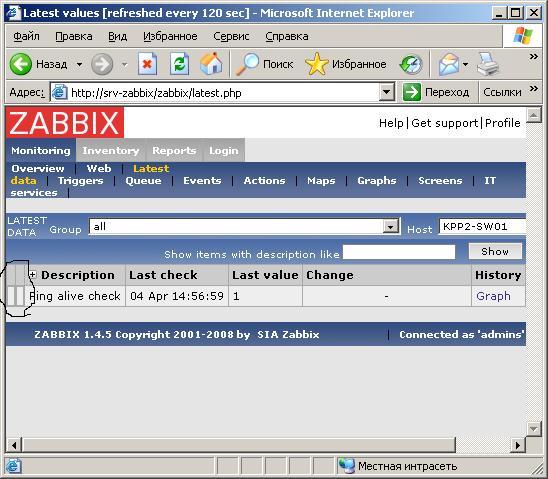Click the IE title bar icon

click(14, 13)
